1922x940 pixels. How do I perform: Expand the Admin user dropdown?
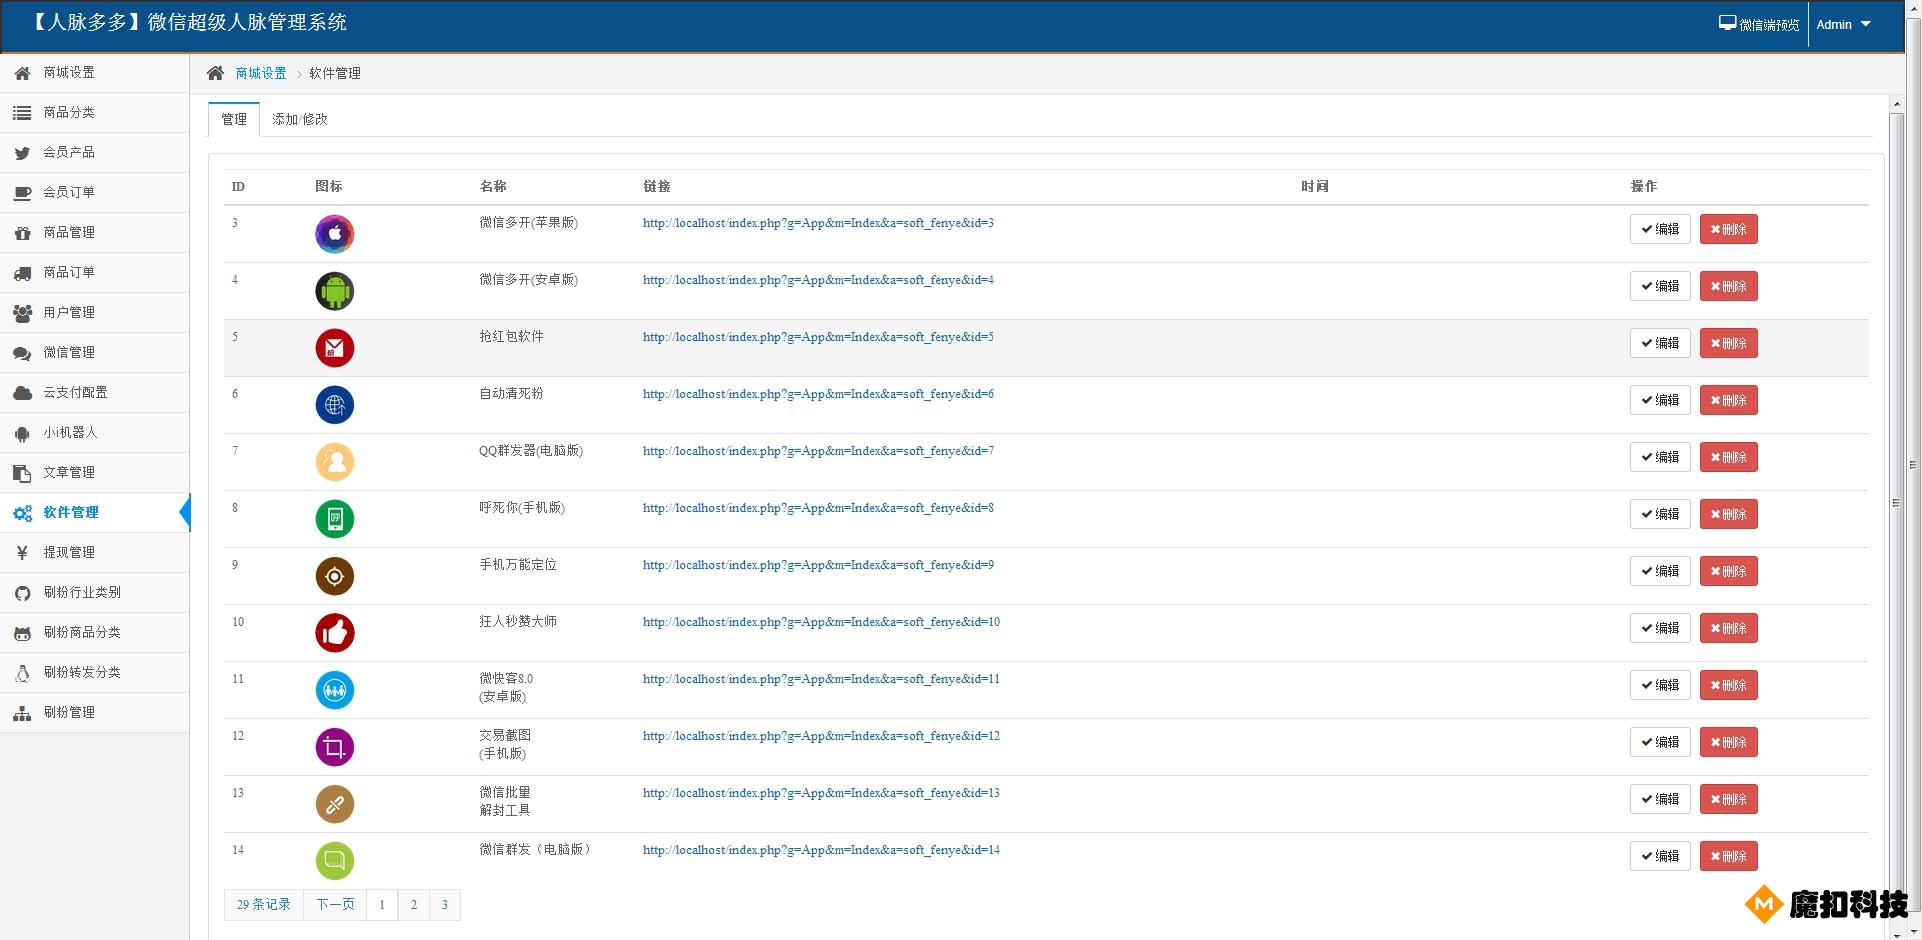(1843, 25)
